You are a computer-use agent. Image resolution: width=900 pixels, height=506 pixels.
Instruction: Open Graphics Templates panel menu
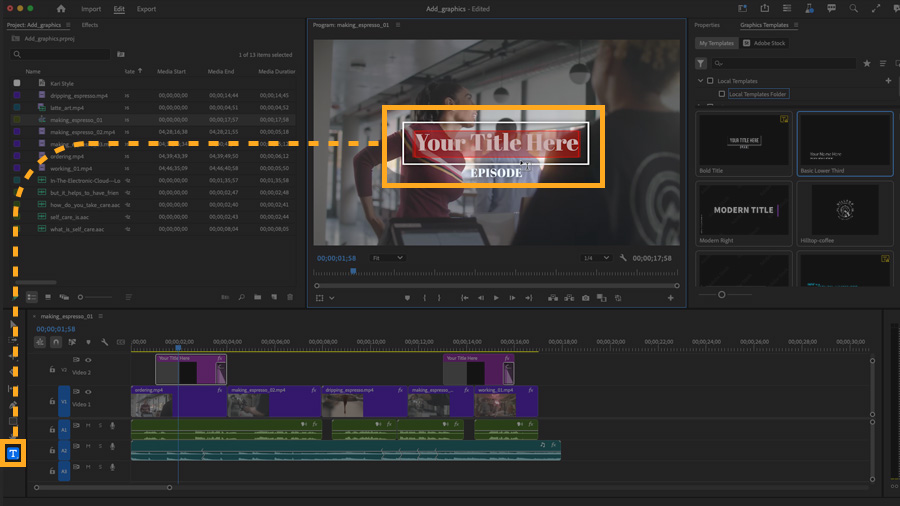pos(796,25)
